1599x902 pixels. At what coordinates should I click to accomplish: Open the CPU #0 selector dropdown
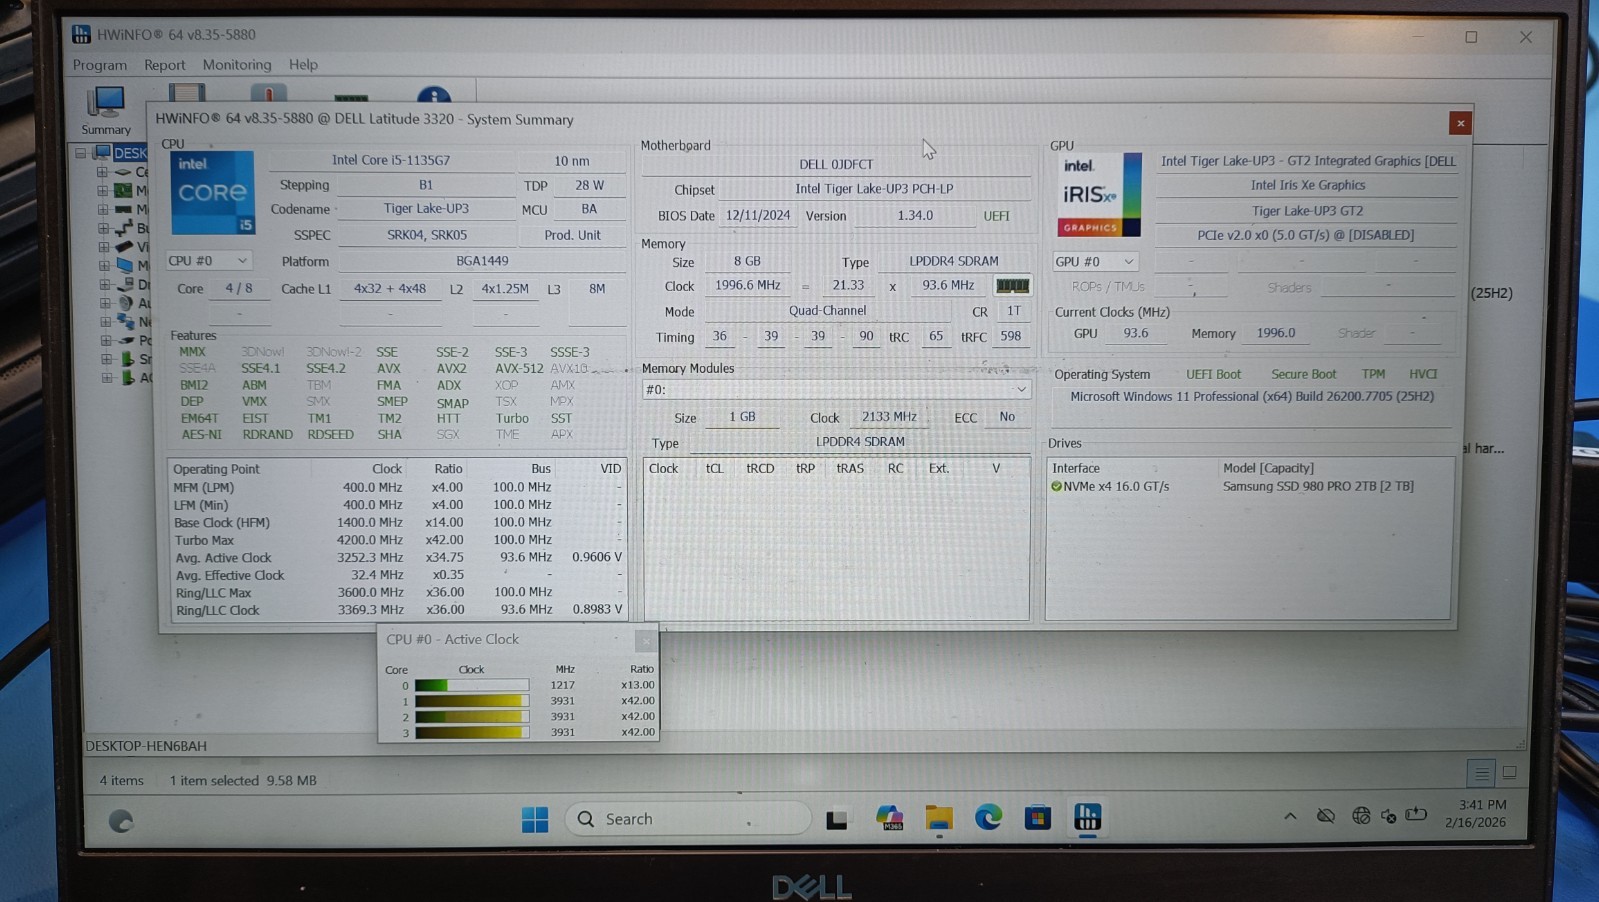208,261
